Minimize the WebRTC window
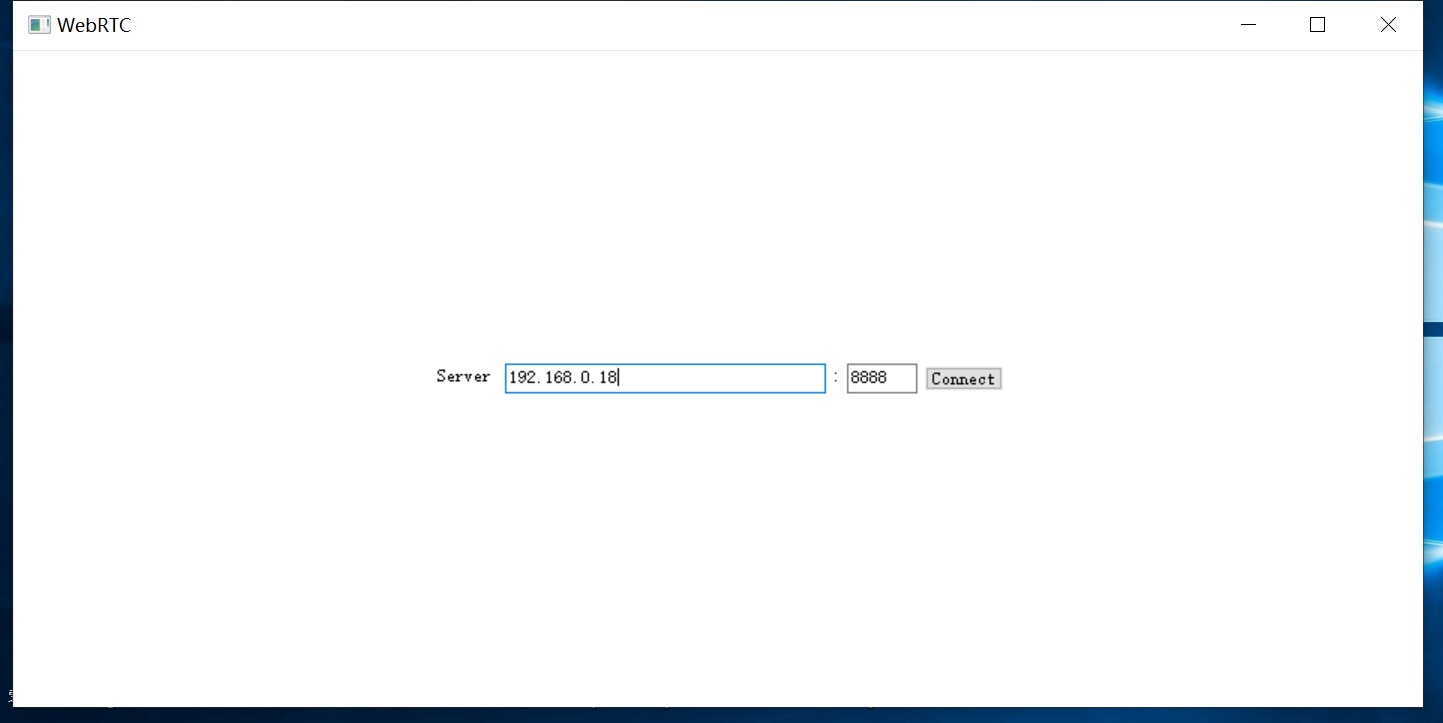The width and height of the screenshot is (1443, 723). coord(1247,24)
